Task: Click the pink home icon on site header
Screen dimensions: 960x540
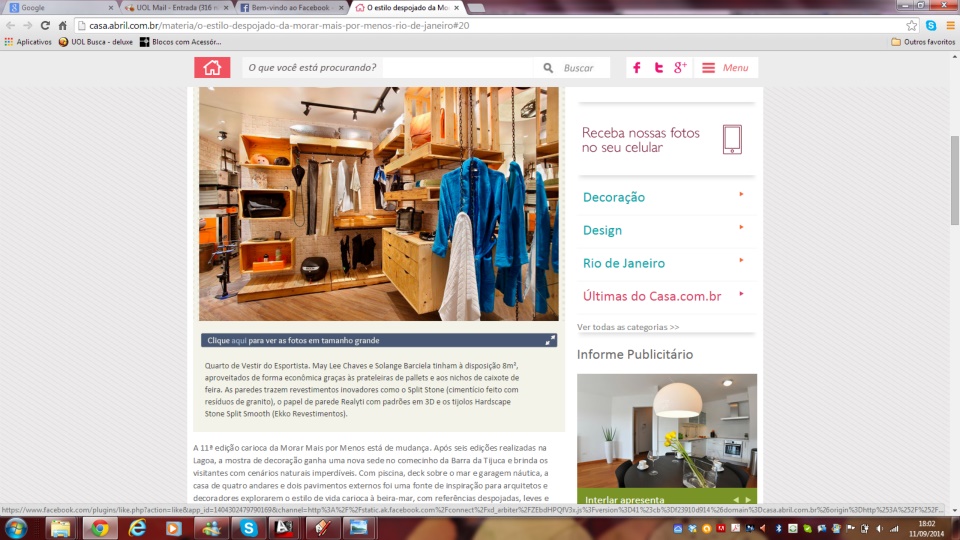Action: (212, 68)
